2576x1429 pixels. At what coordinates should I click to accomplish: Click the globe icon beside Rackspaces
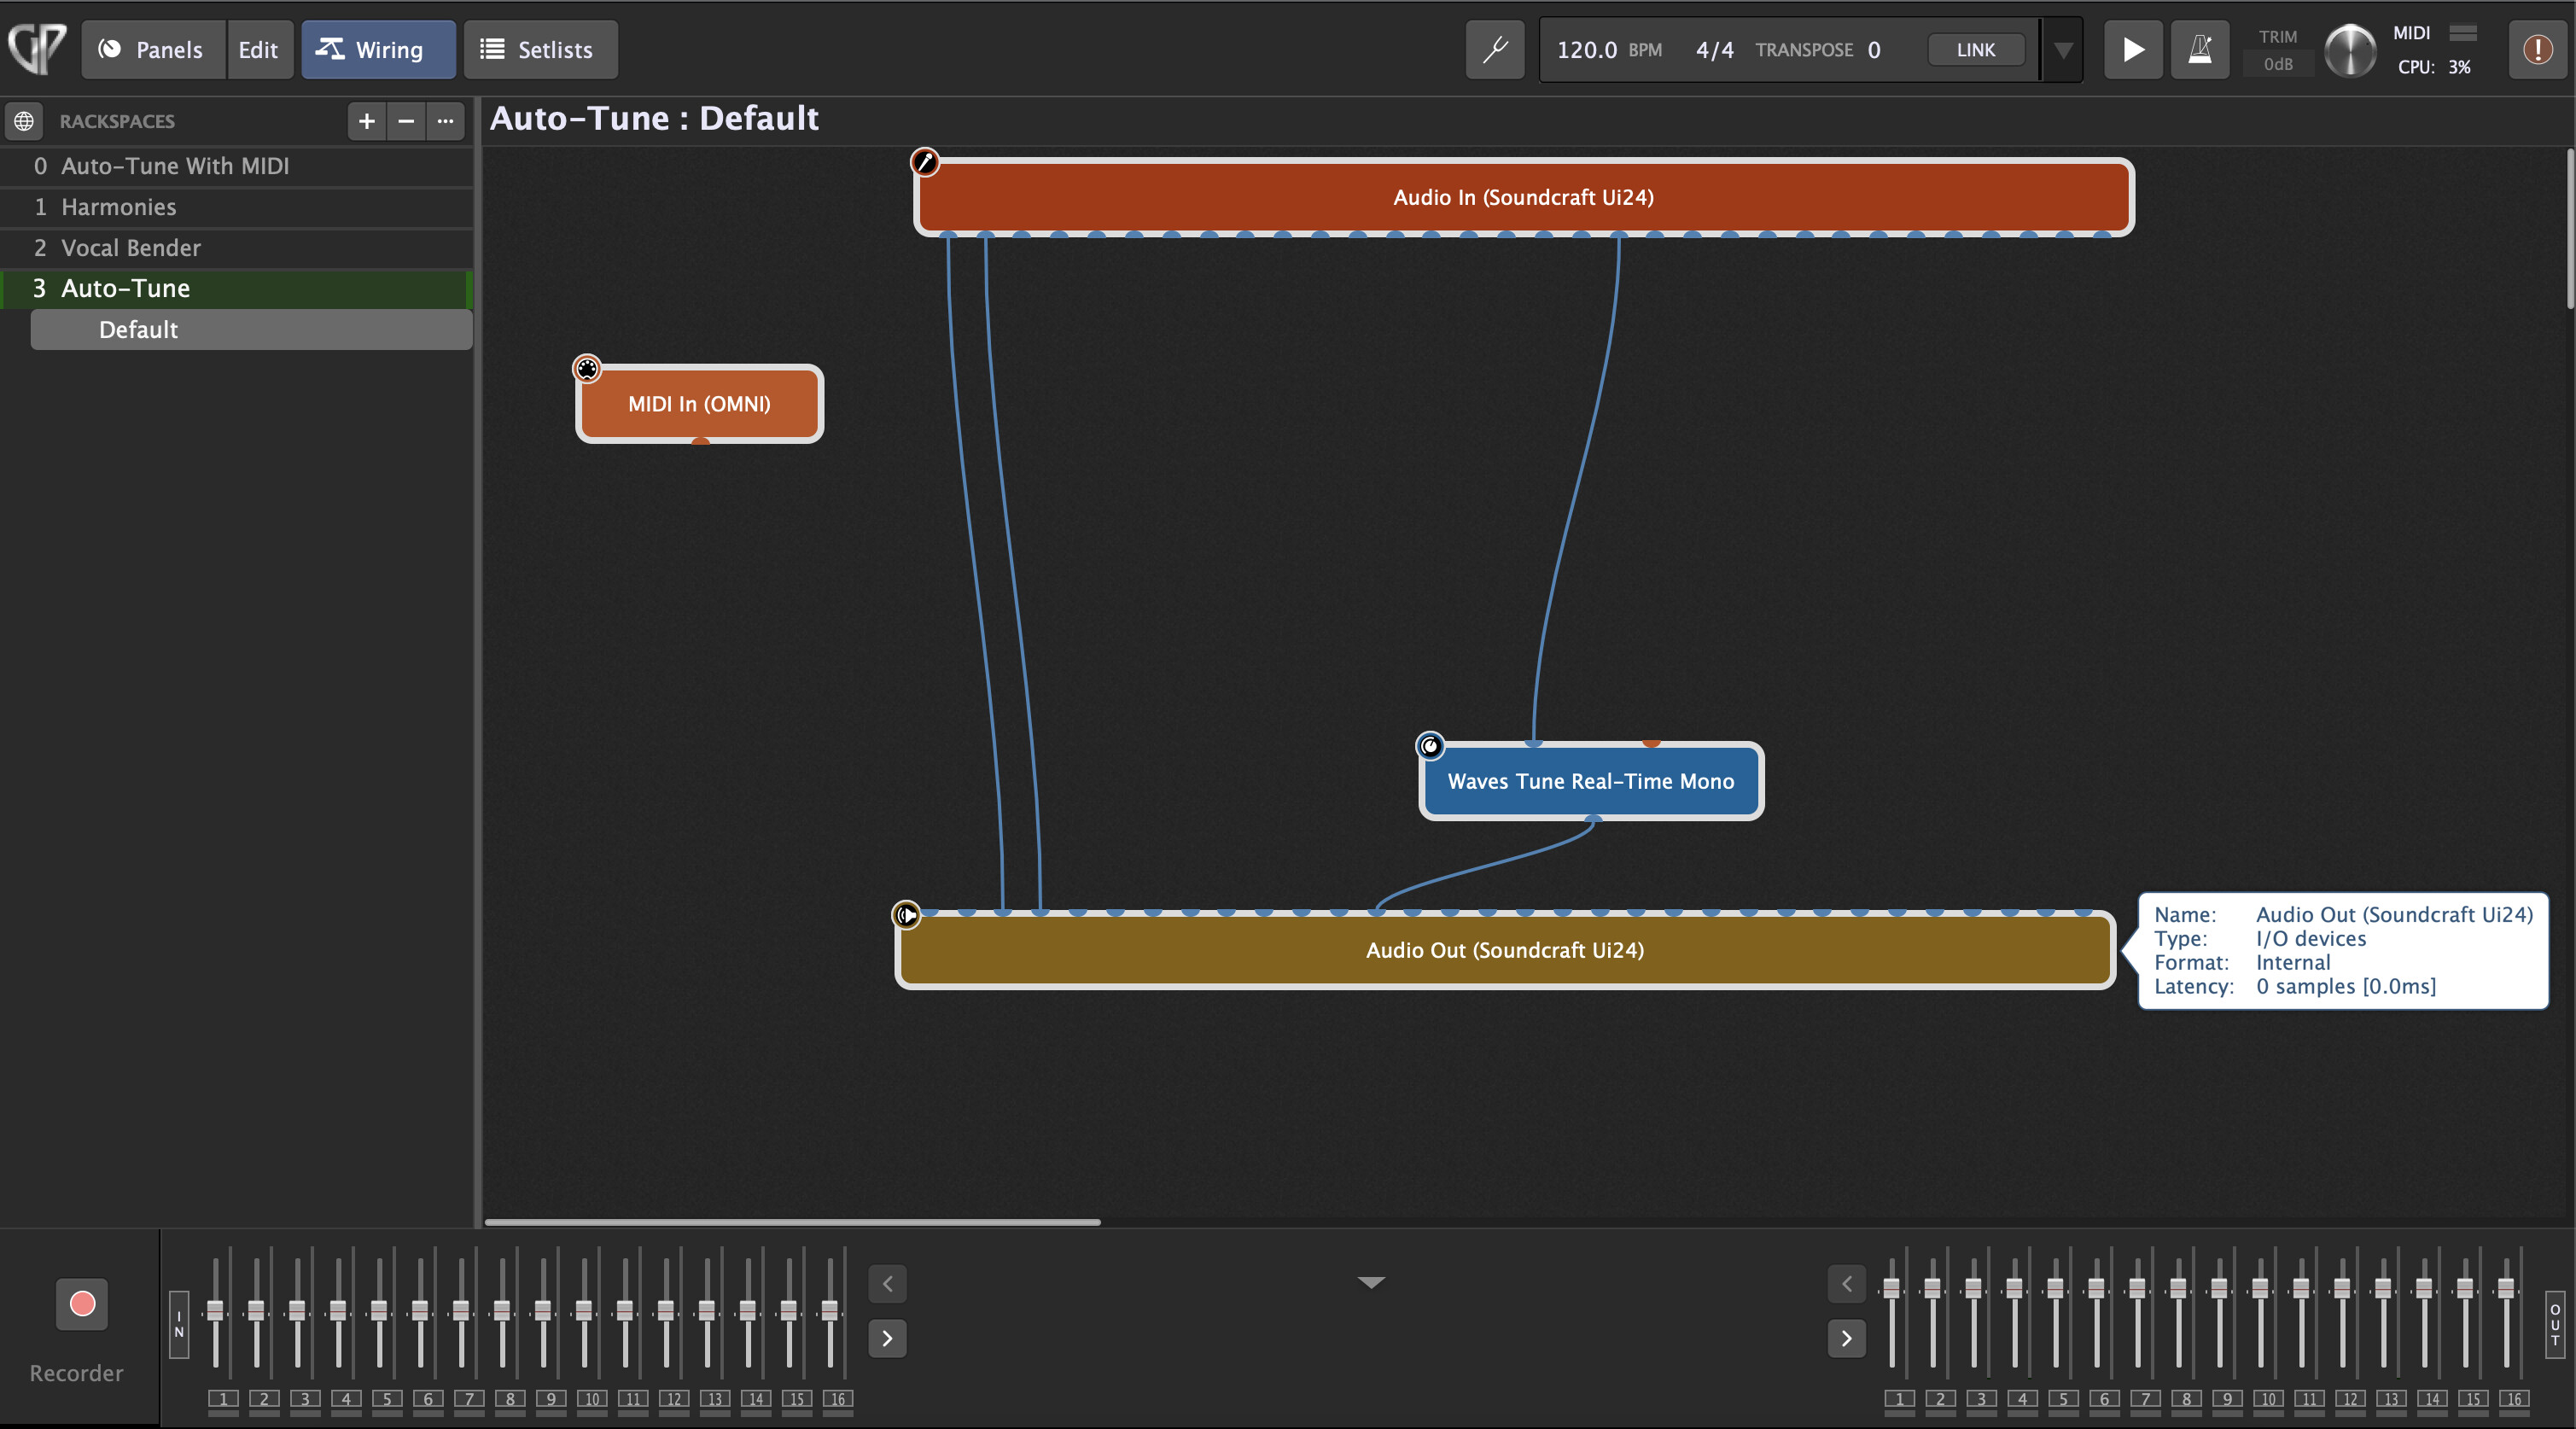[x=24, y=121]
